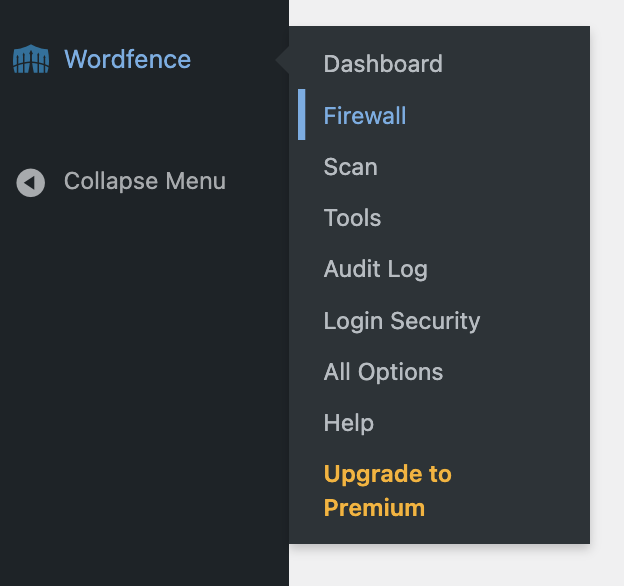Open the Help submenu item

[348, 423]
